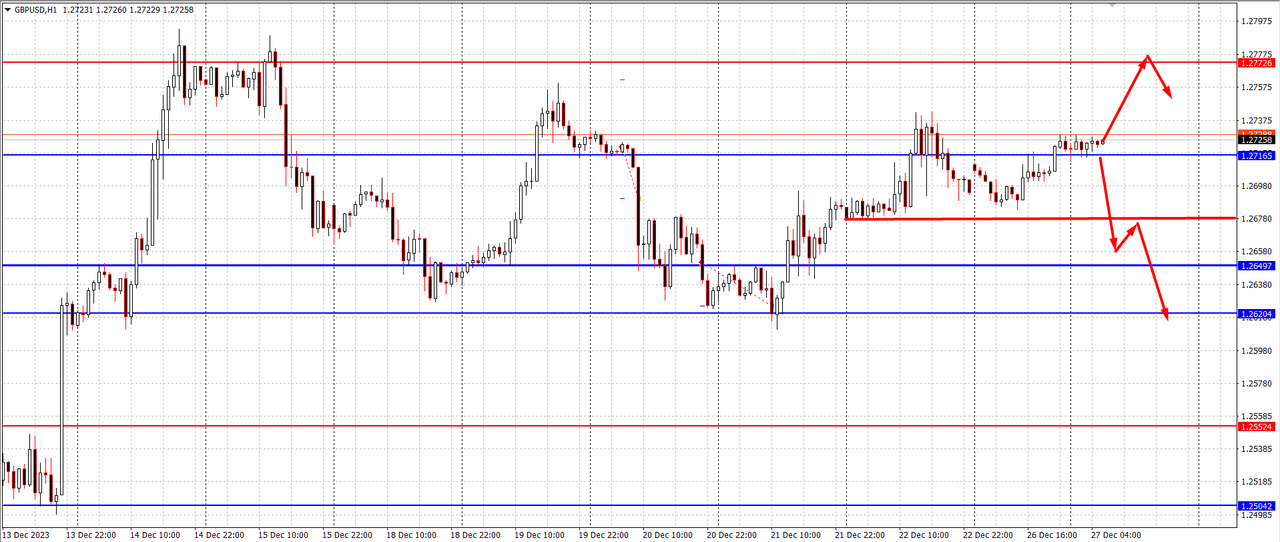This screenshot has height=542, width=1280.
Task: Click the 18 Dec 10:00 time label
Action: [411, 535]
